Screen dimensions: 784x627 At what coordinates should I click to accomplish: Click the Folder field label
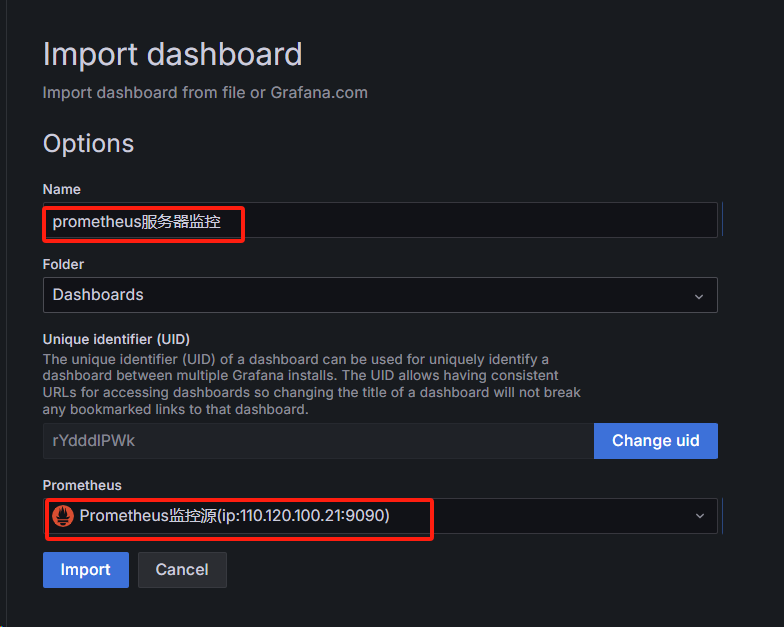[64, 264]
